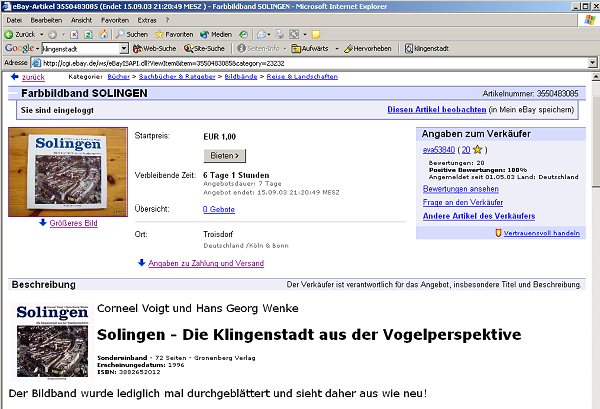
Task: Open the Reise & Landschaften category link
Action: pyautogui.click(x=302, y=77)
